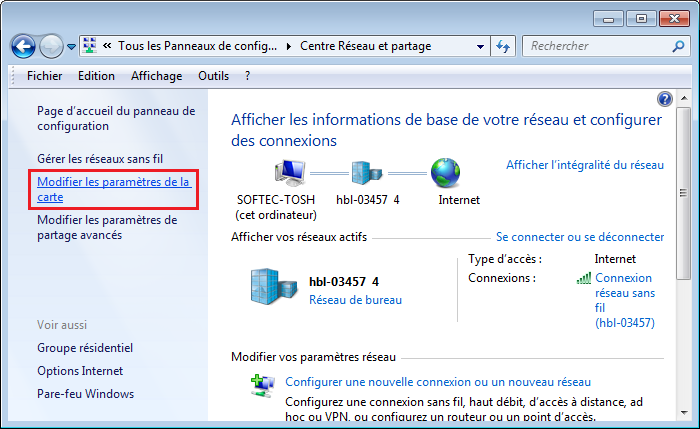The image size is (700, 429).
Task: Open the Affichage menu
Action: (x=156, y=76)
